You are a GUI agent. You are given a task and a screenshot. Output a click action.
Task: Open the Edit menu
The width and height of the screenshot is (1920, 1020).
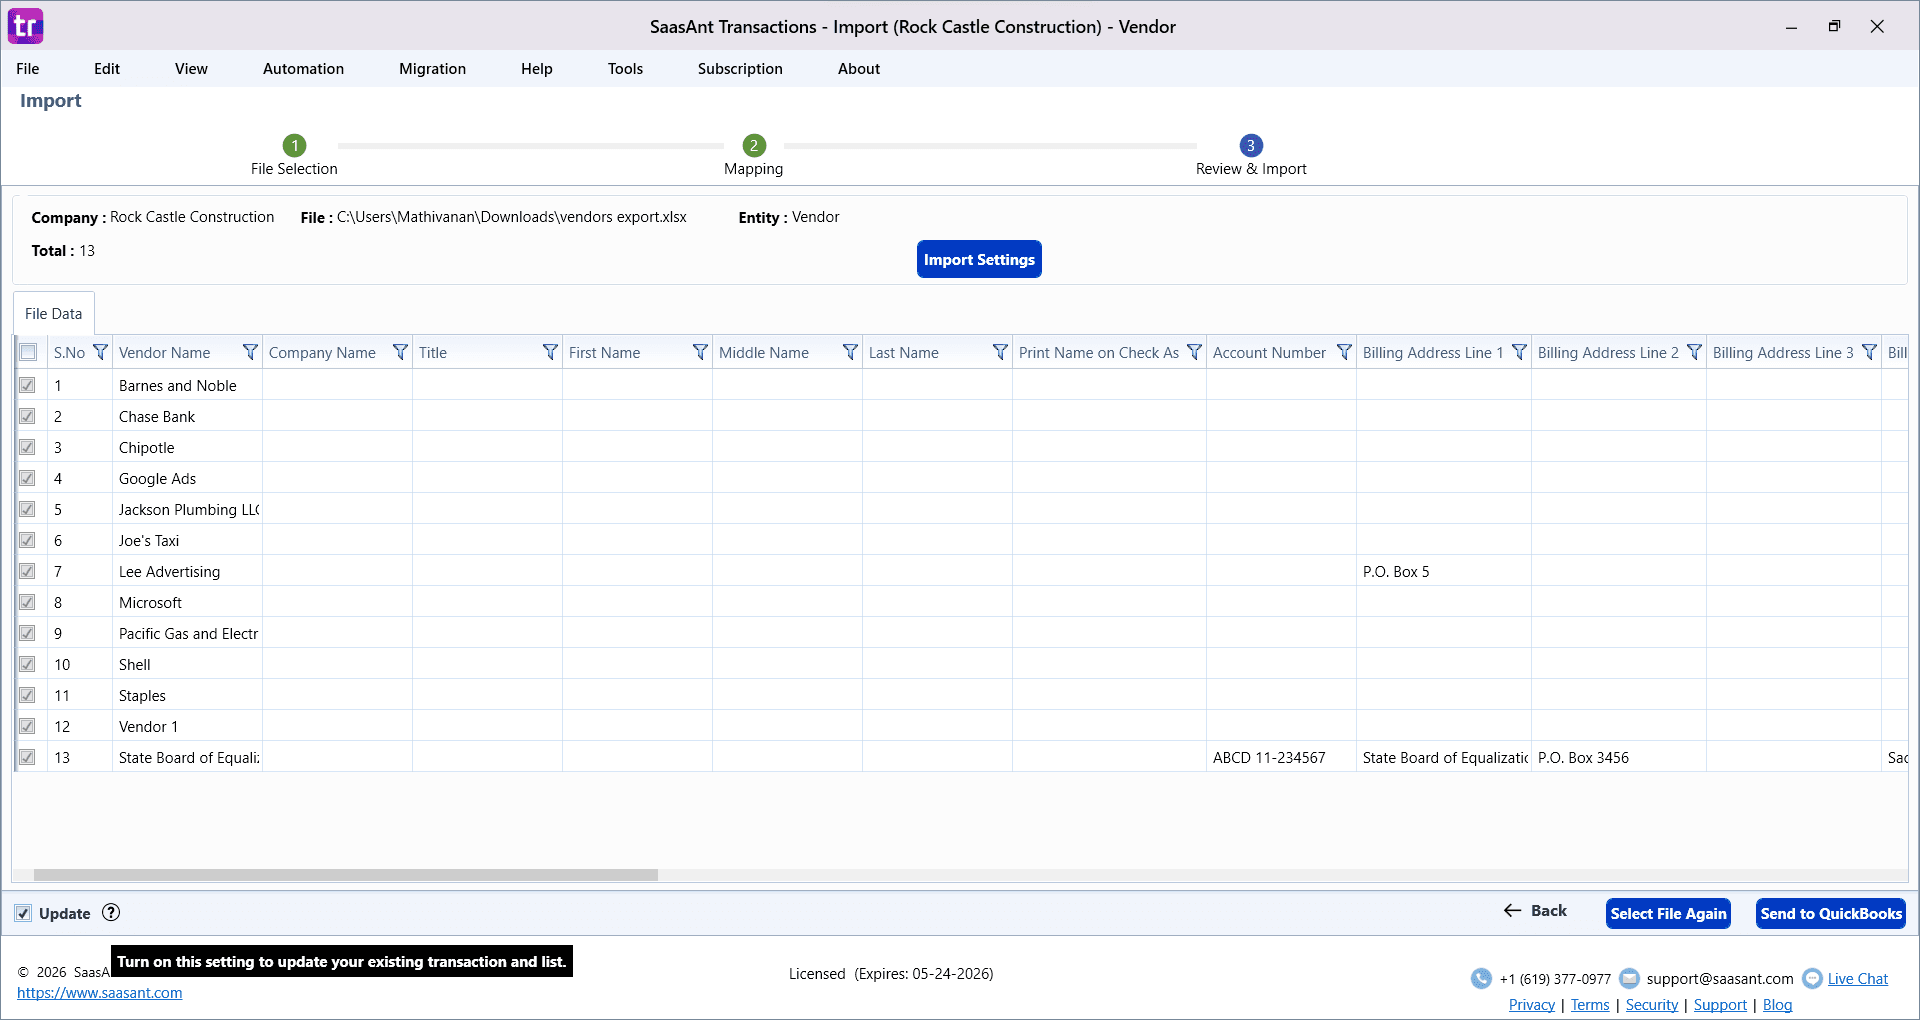coord(107,68)
